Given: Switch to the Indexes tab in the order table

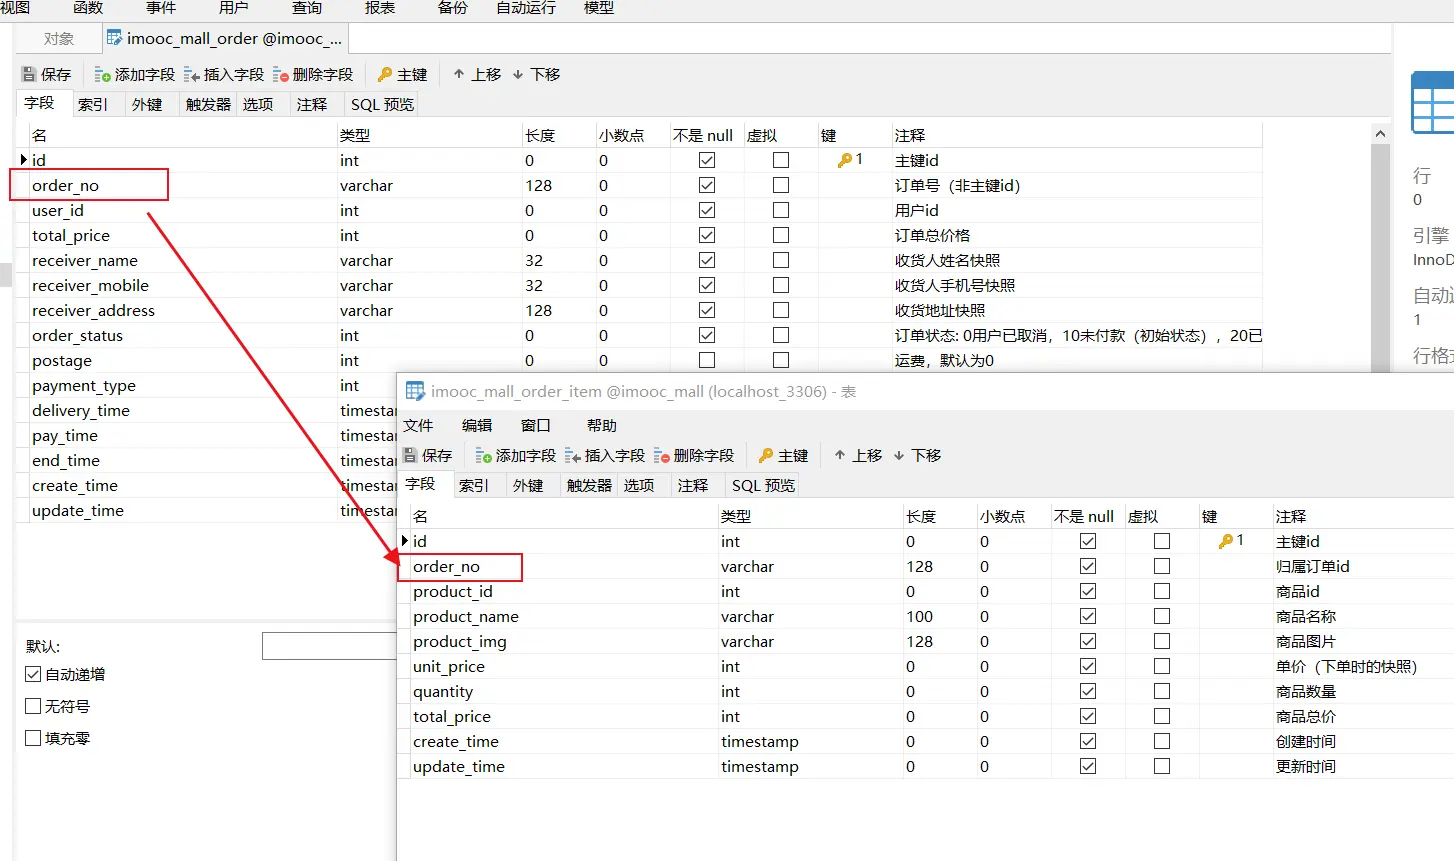Looking at the screenshot, I should (x=93, y=105).
